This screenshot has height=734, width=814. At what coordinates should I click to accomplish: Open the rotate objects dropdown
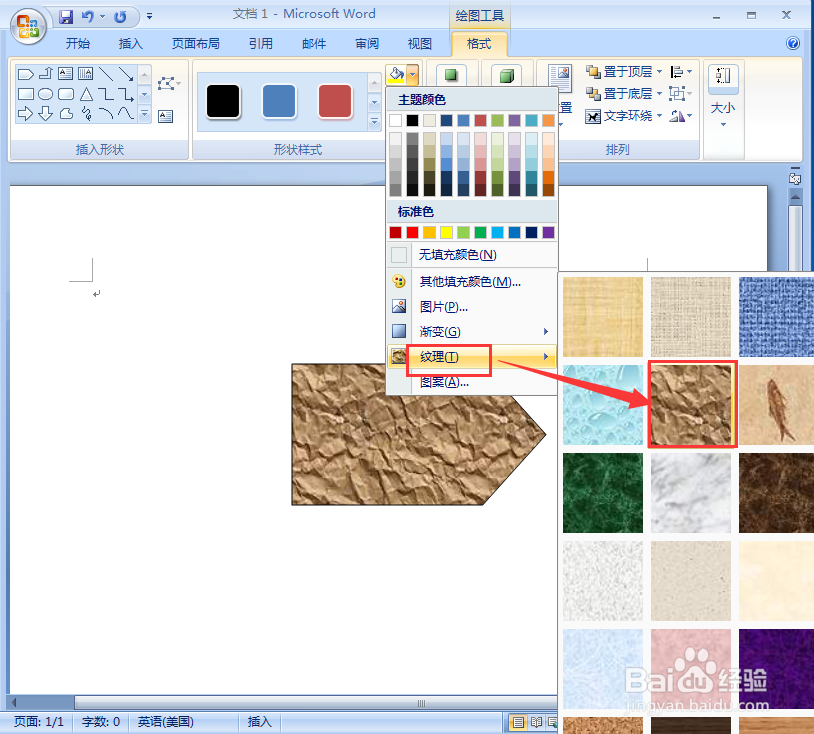(x=681, y=116)
